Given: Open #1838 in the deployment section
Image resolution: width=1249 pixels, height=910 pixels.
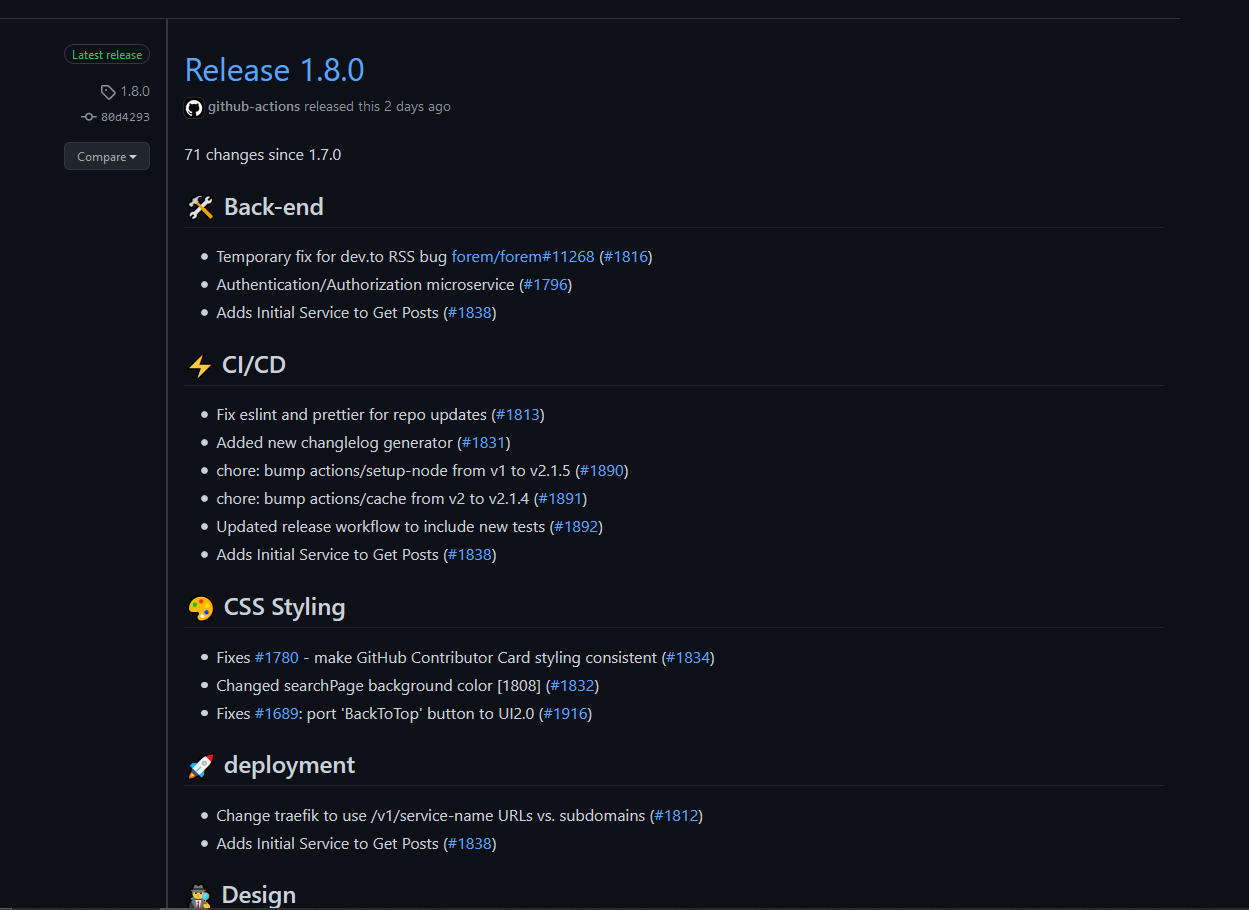Looking at the screenshot, I should (x=470, y=844).
